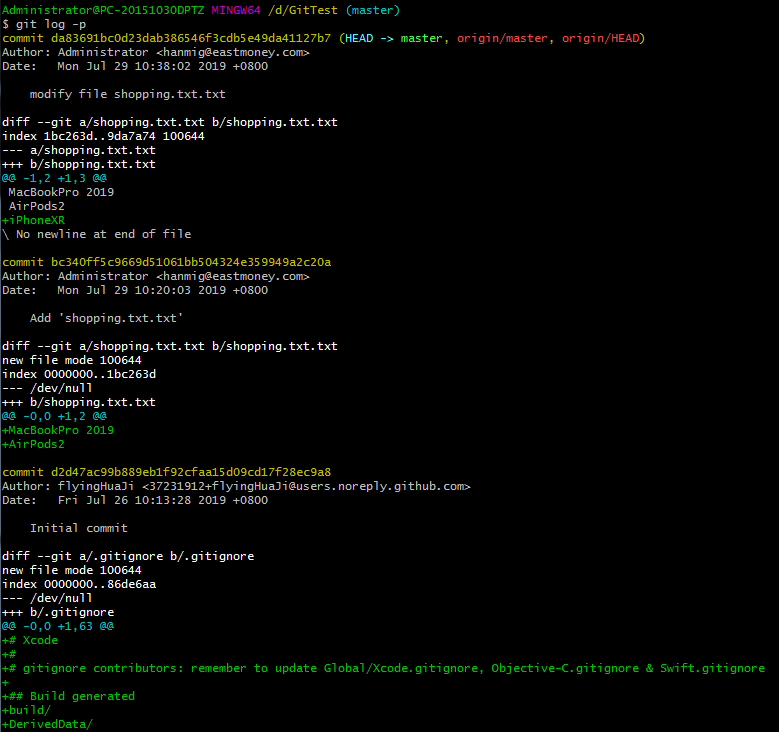Click the 'git log -p' command text

click(x=51, y=24)
